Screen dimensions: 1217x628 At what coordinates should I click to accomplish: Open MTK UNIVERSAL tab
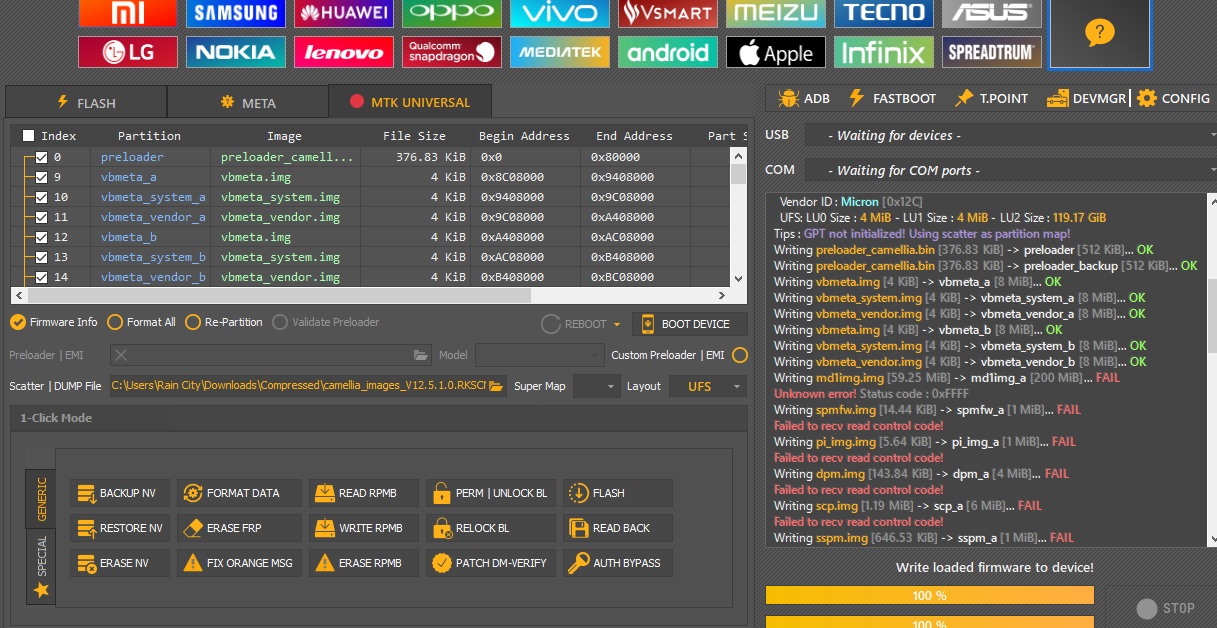pos(410,102)
